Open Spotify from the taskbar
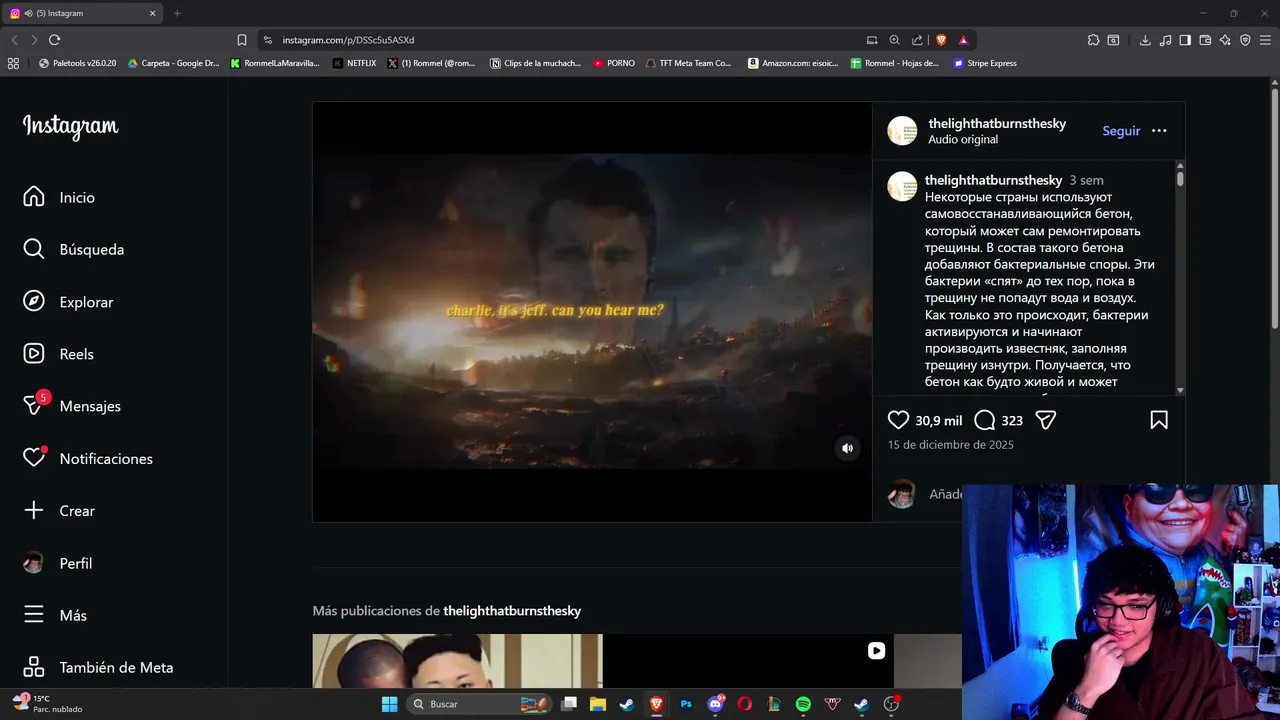Viewport: 1280px width, 720px height. pyautogui.click(x=803, y=704)
